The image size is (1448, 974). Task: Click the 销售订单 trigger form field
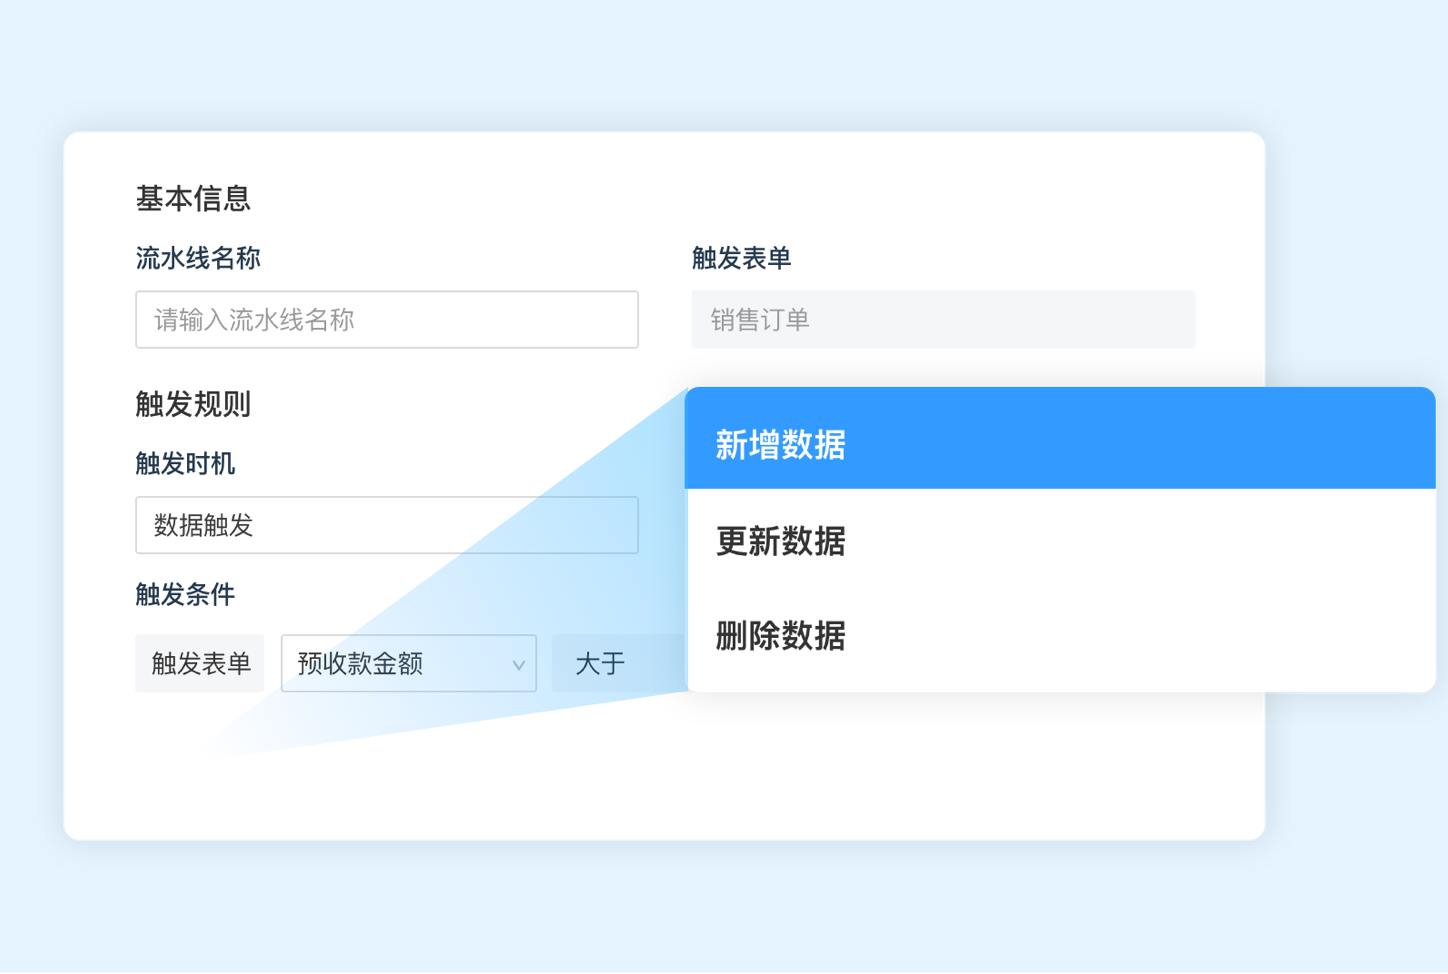[942, 320]
